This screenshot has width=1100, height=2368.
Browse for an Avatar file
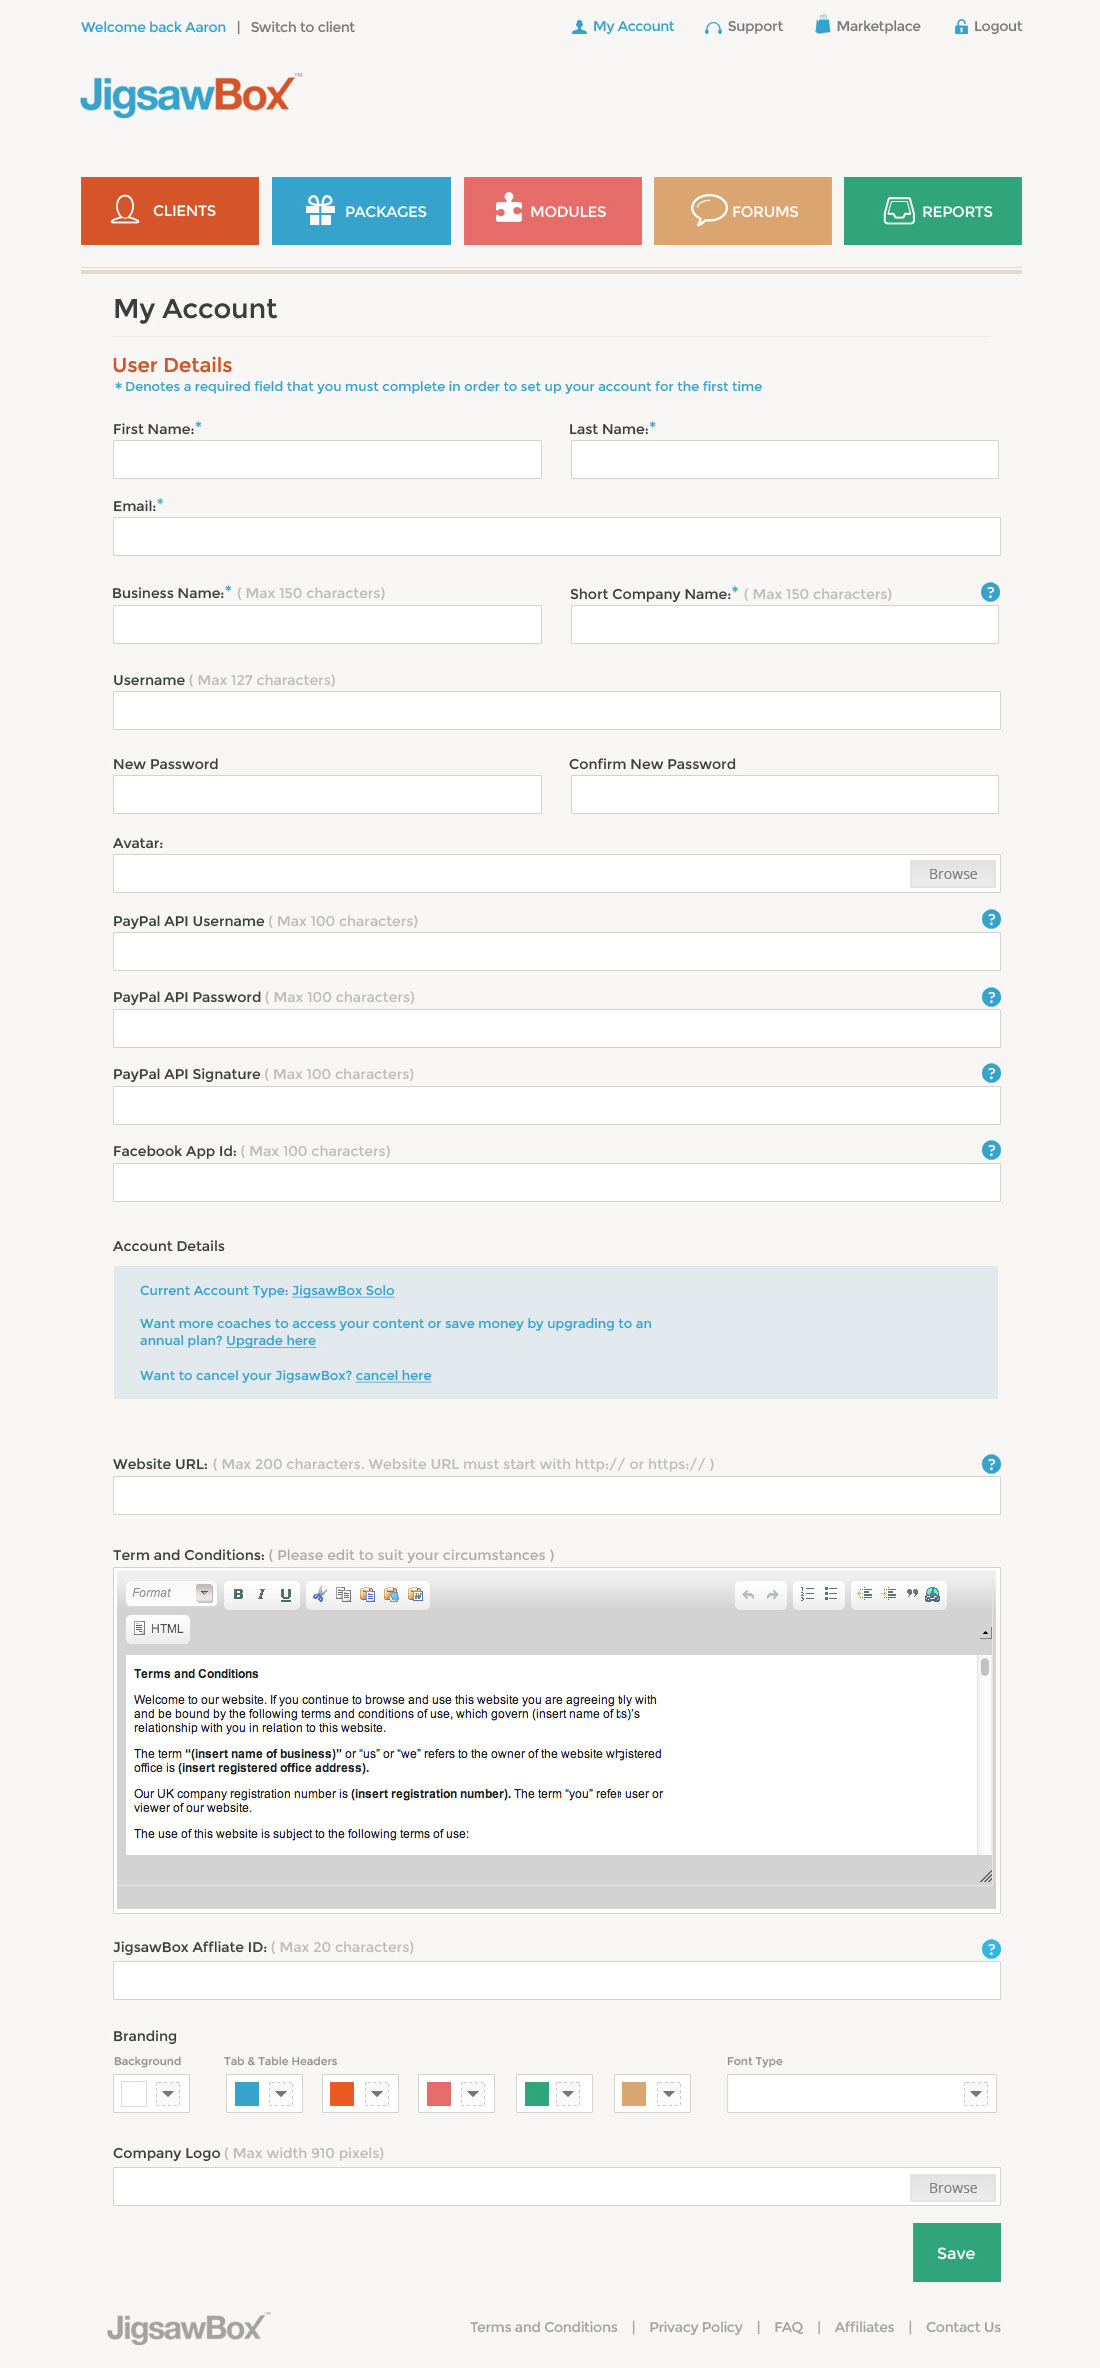[953, 874]
